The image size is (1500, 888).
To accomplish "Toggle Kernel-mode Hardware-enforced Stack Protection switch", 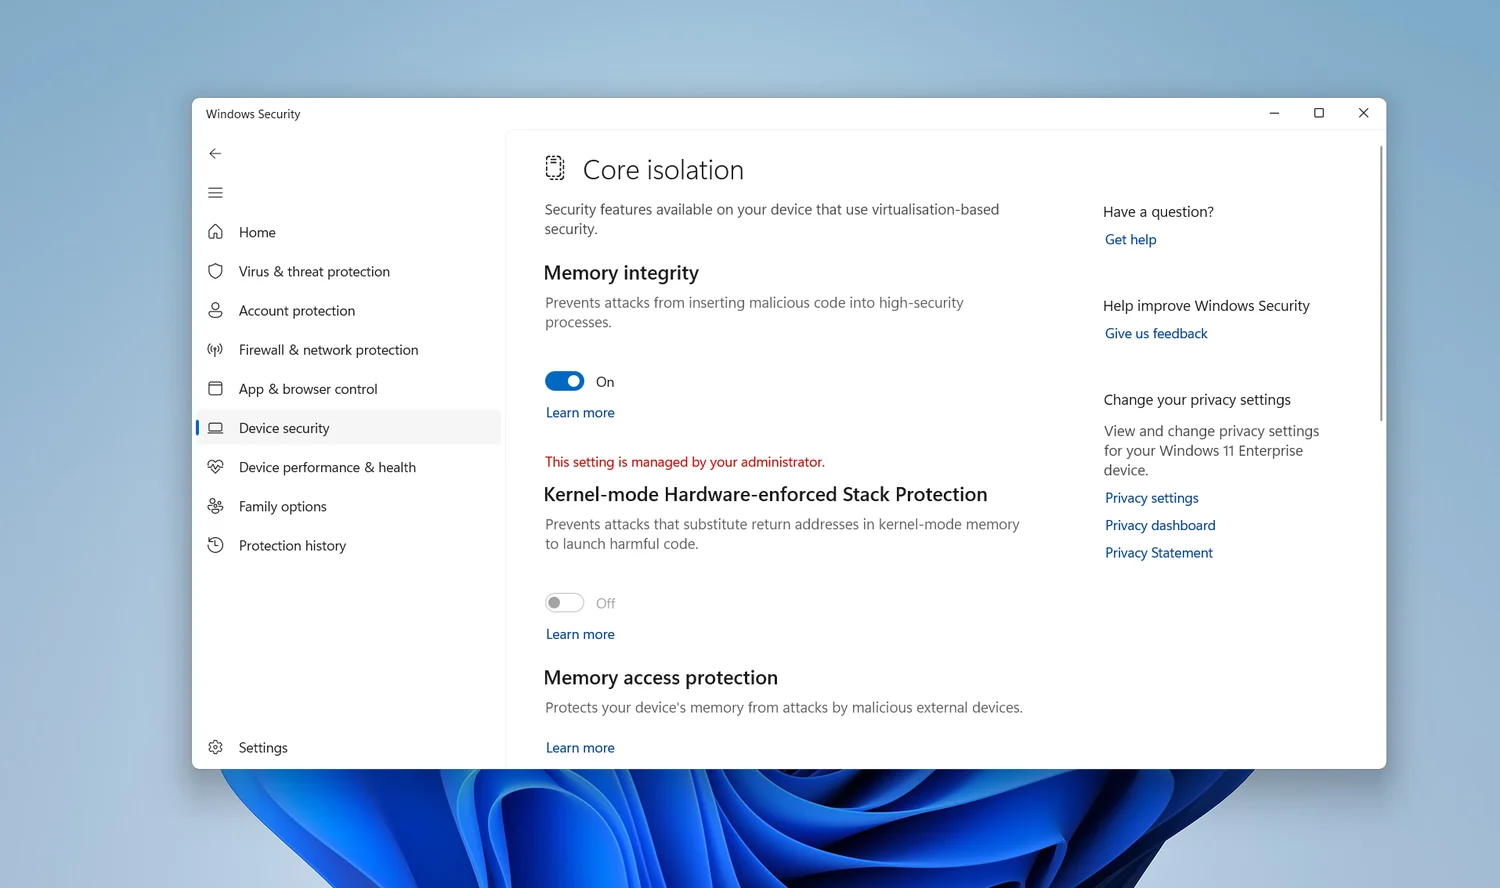I will [564, 603].
